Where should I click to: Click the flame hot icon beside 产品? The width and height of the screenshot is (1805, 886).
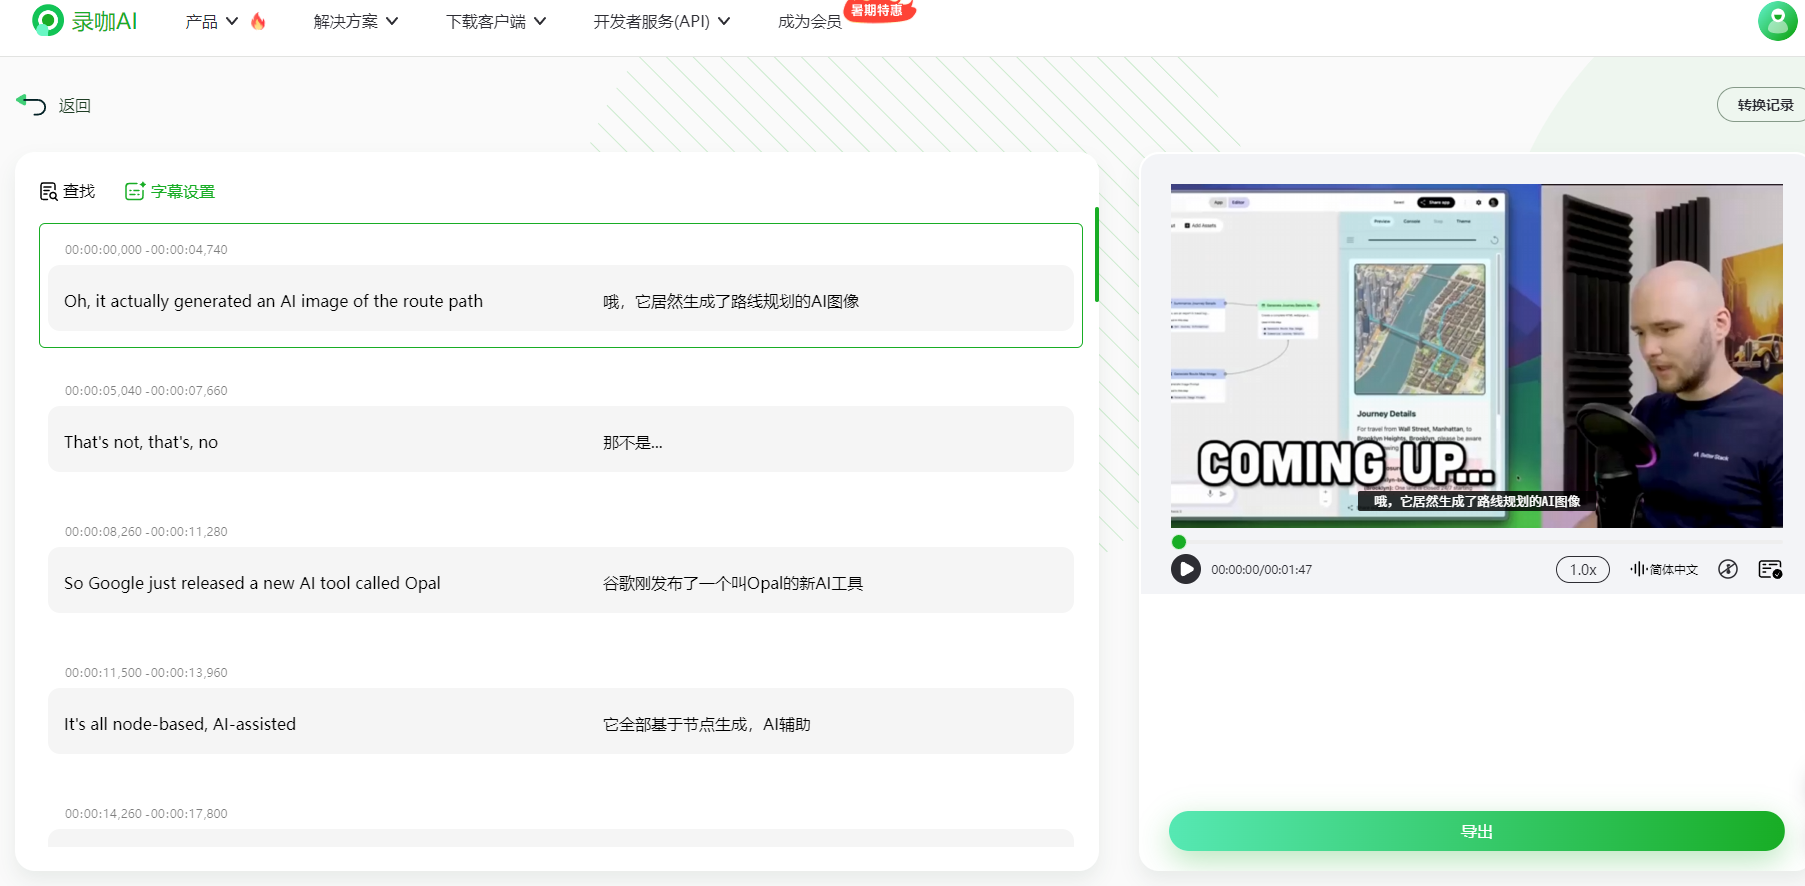[258, 21]
